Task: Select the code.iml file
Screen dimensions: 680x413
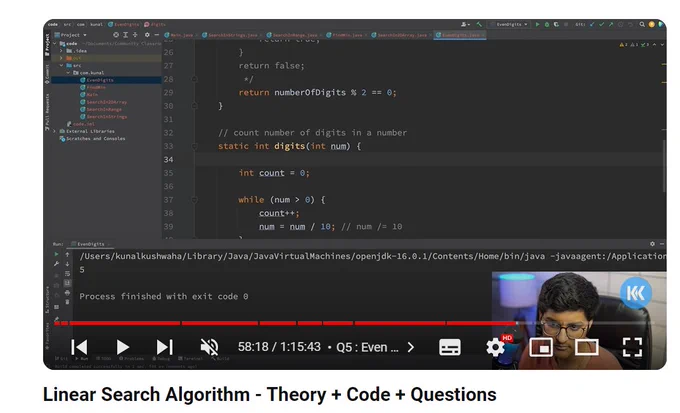Action: (x=81, y=124)
